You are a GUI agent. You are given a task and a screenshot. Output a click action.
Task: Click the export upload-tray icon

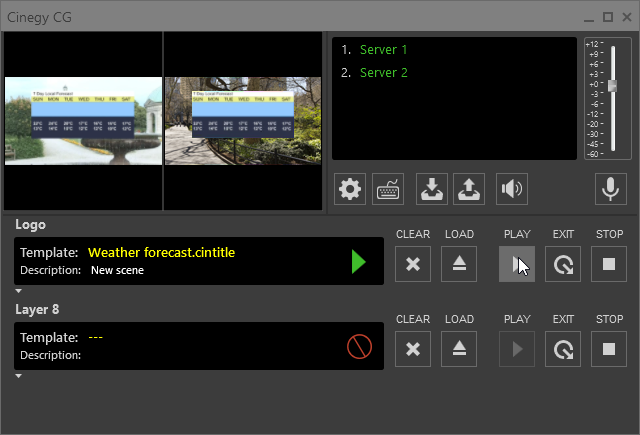click(469, 189)
